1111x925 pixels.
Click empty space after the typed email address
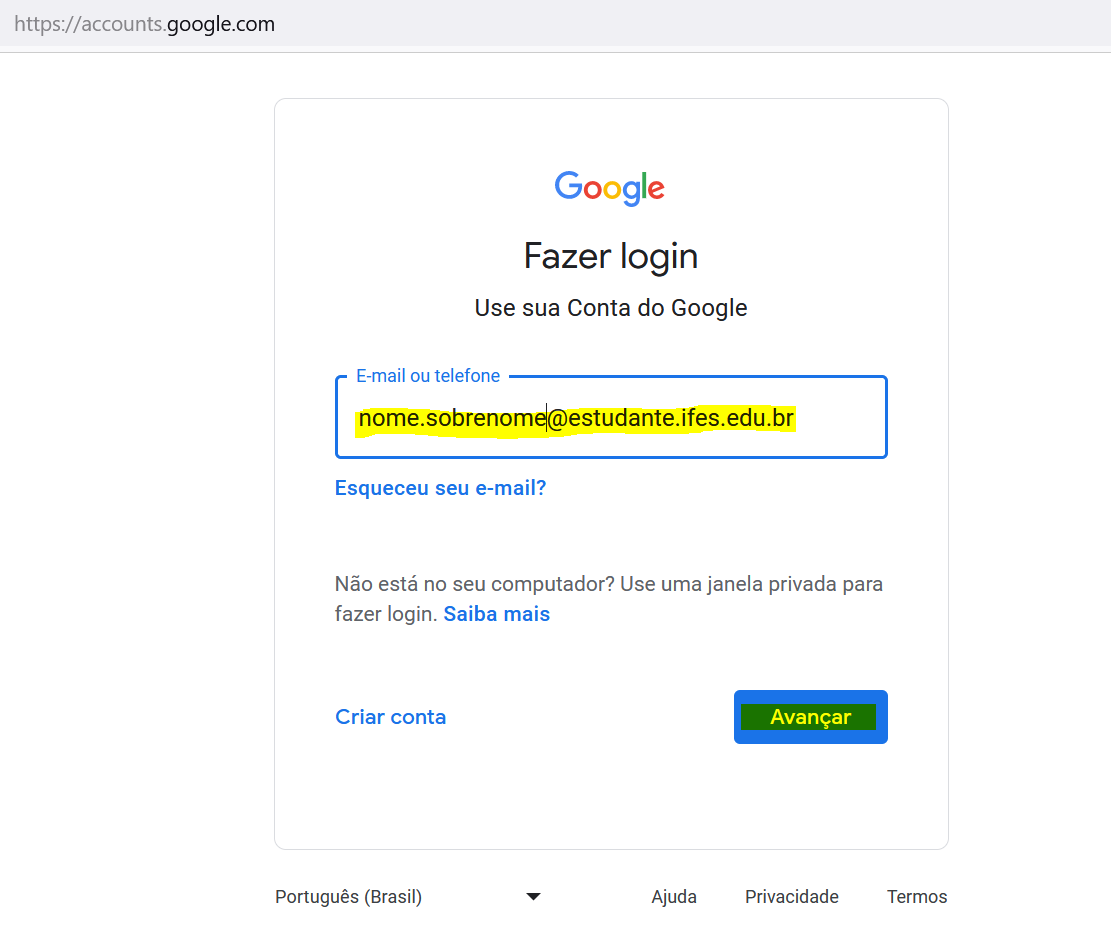click(840, 418)
